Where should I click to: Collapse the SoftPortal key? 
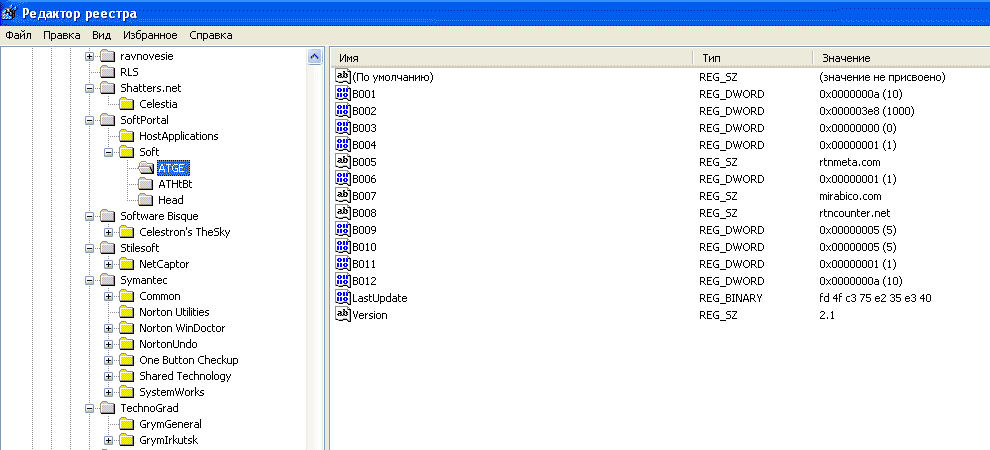point(89,120)
